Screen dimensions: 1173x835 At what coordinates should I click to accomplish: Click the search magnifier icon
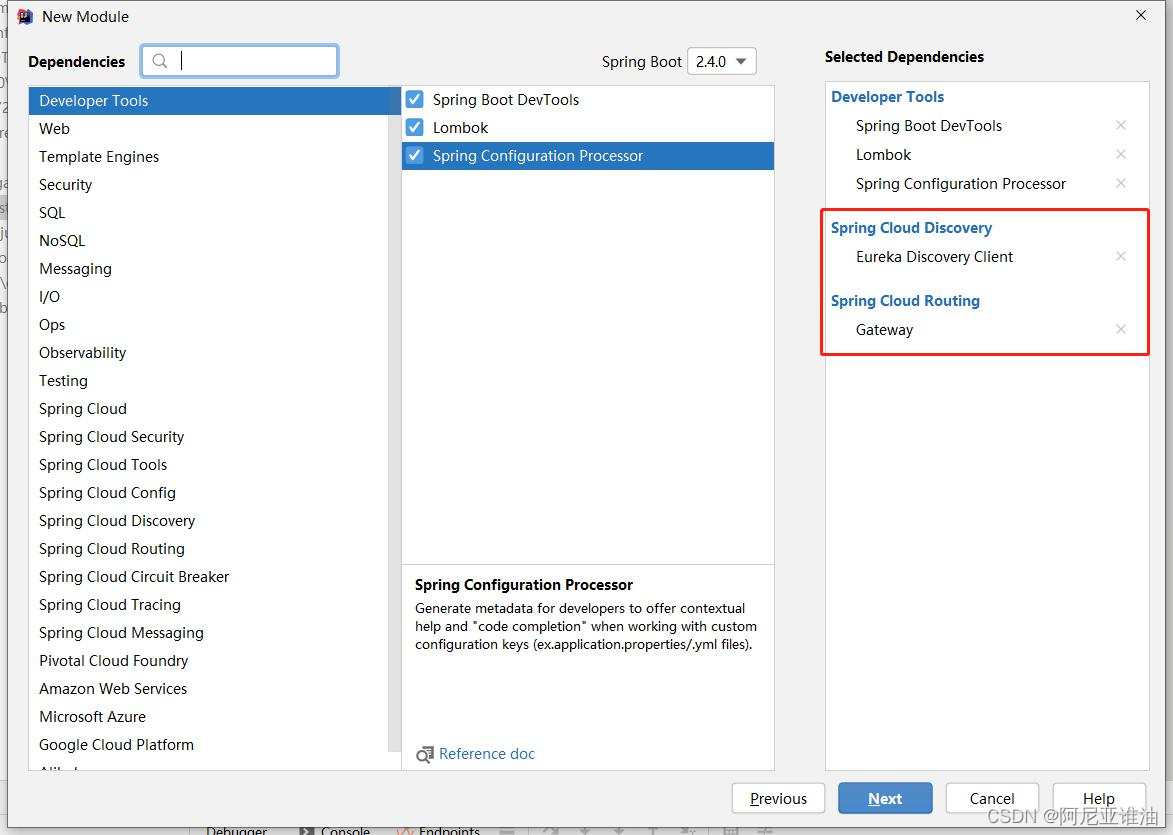pyautogui.click(x=159, y=61)
